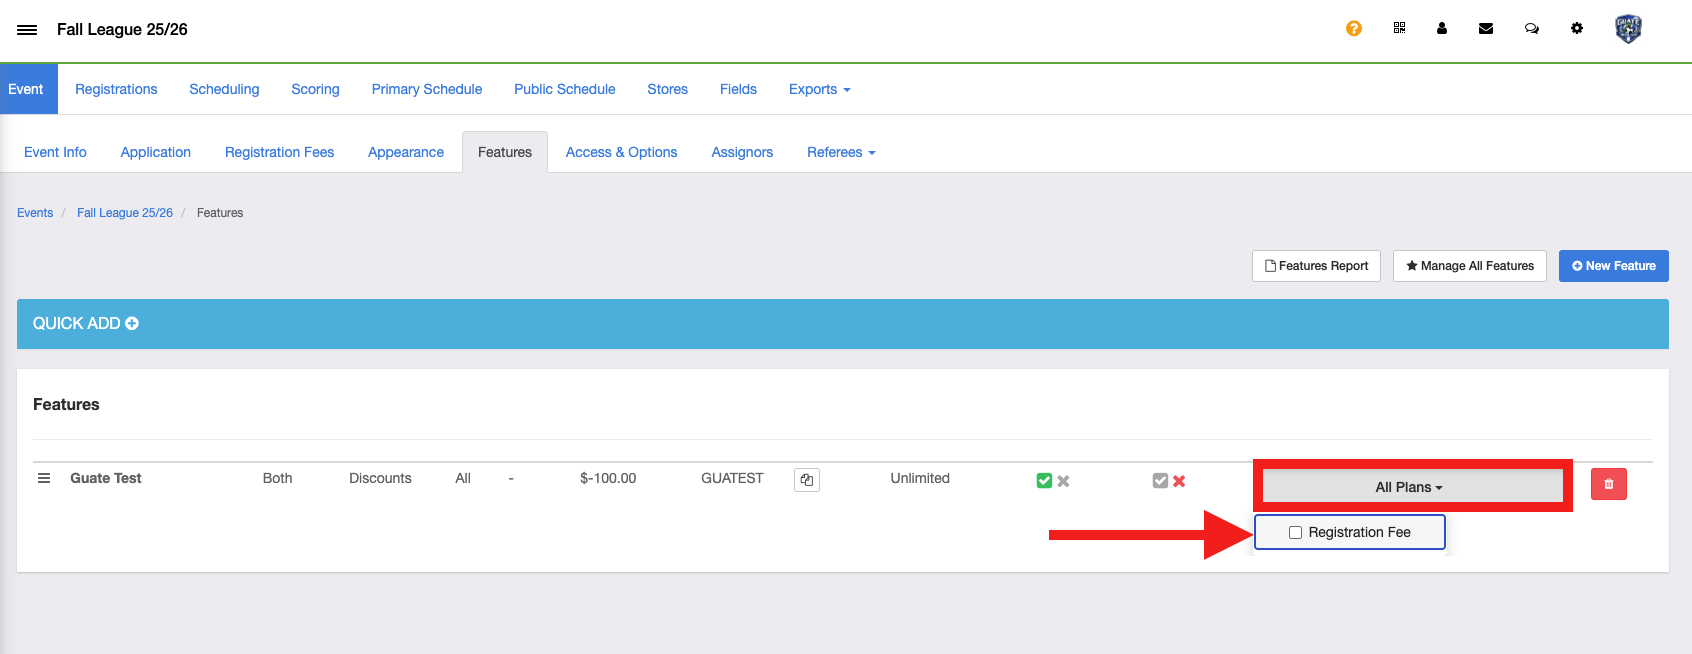This screenshot has height=654, width=1692.
Task: Check the Registration Fee checkbox
Action: [x=1295, y=533]
